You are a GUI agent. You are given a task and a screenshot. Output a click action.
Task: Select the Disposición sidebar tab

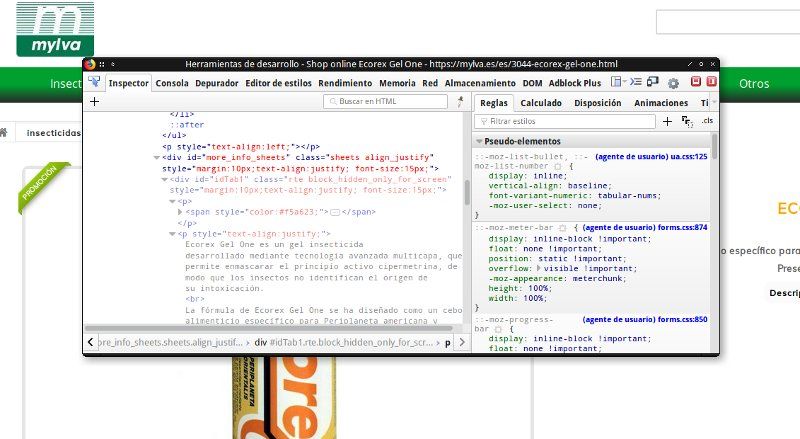coord(597,103)
